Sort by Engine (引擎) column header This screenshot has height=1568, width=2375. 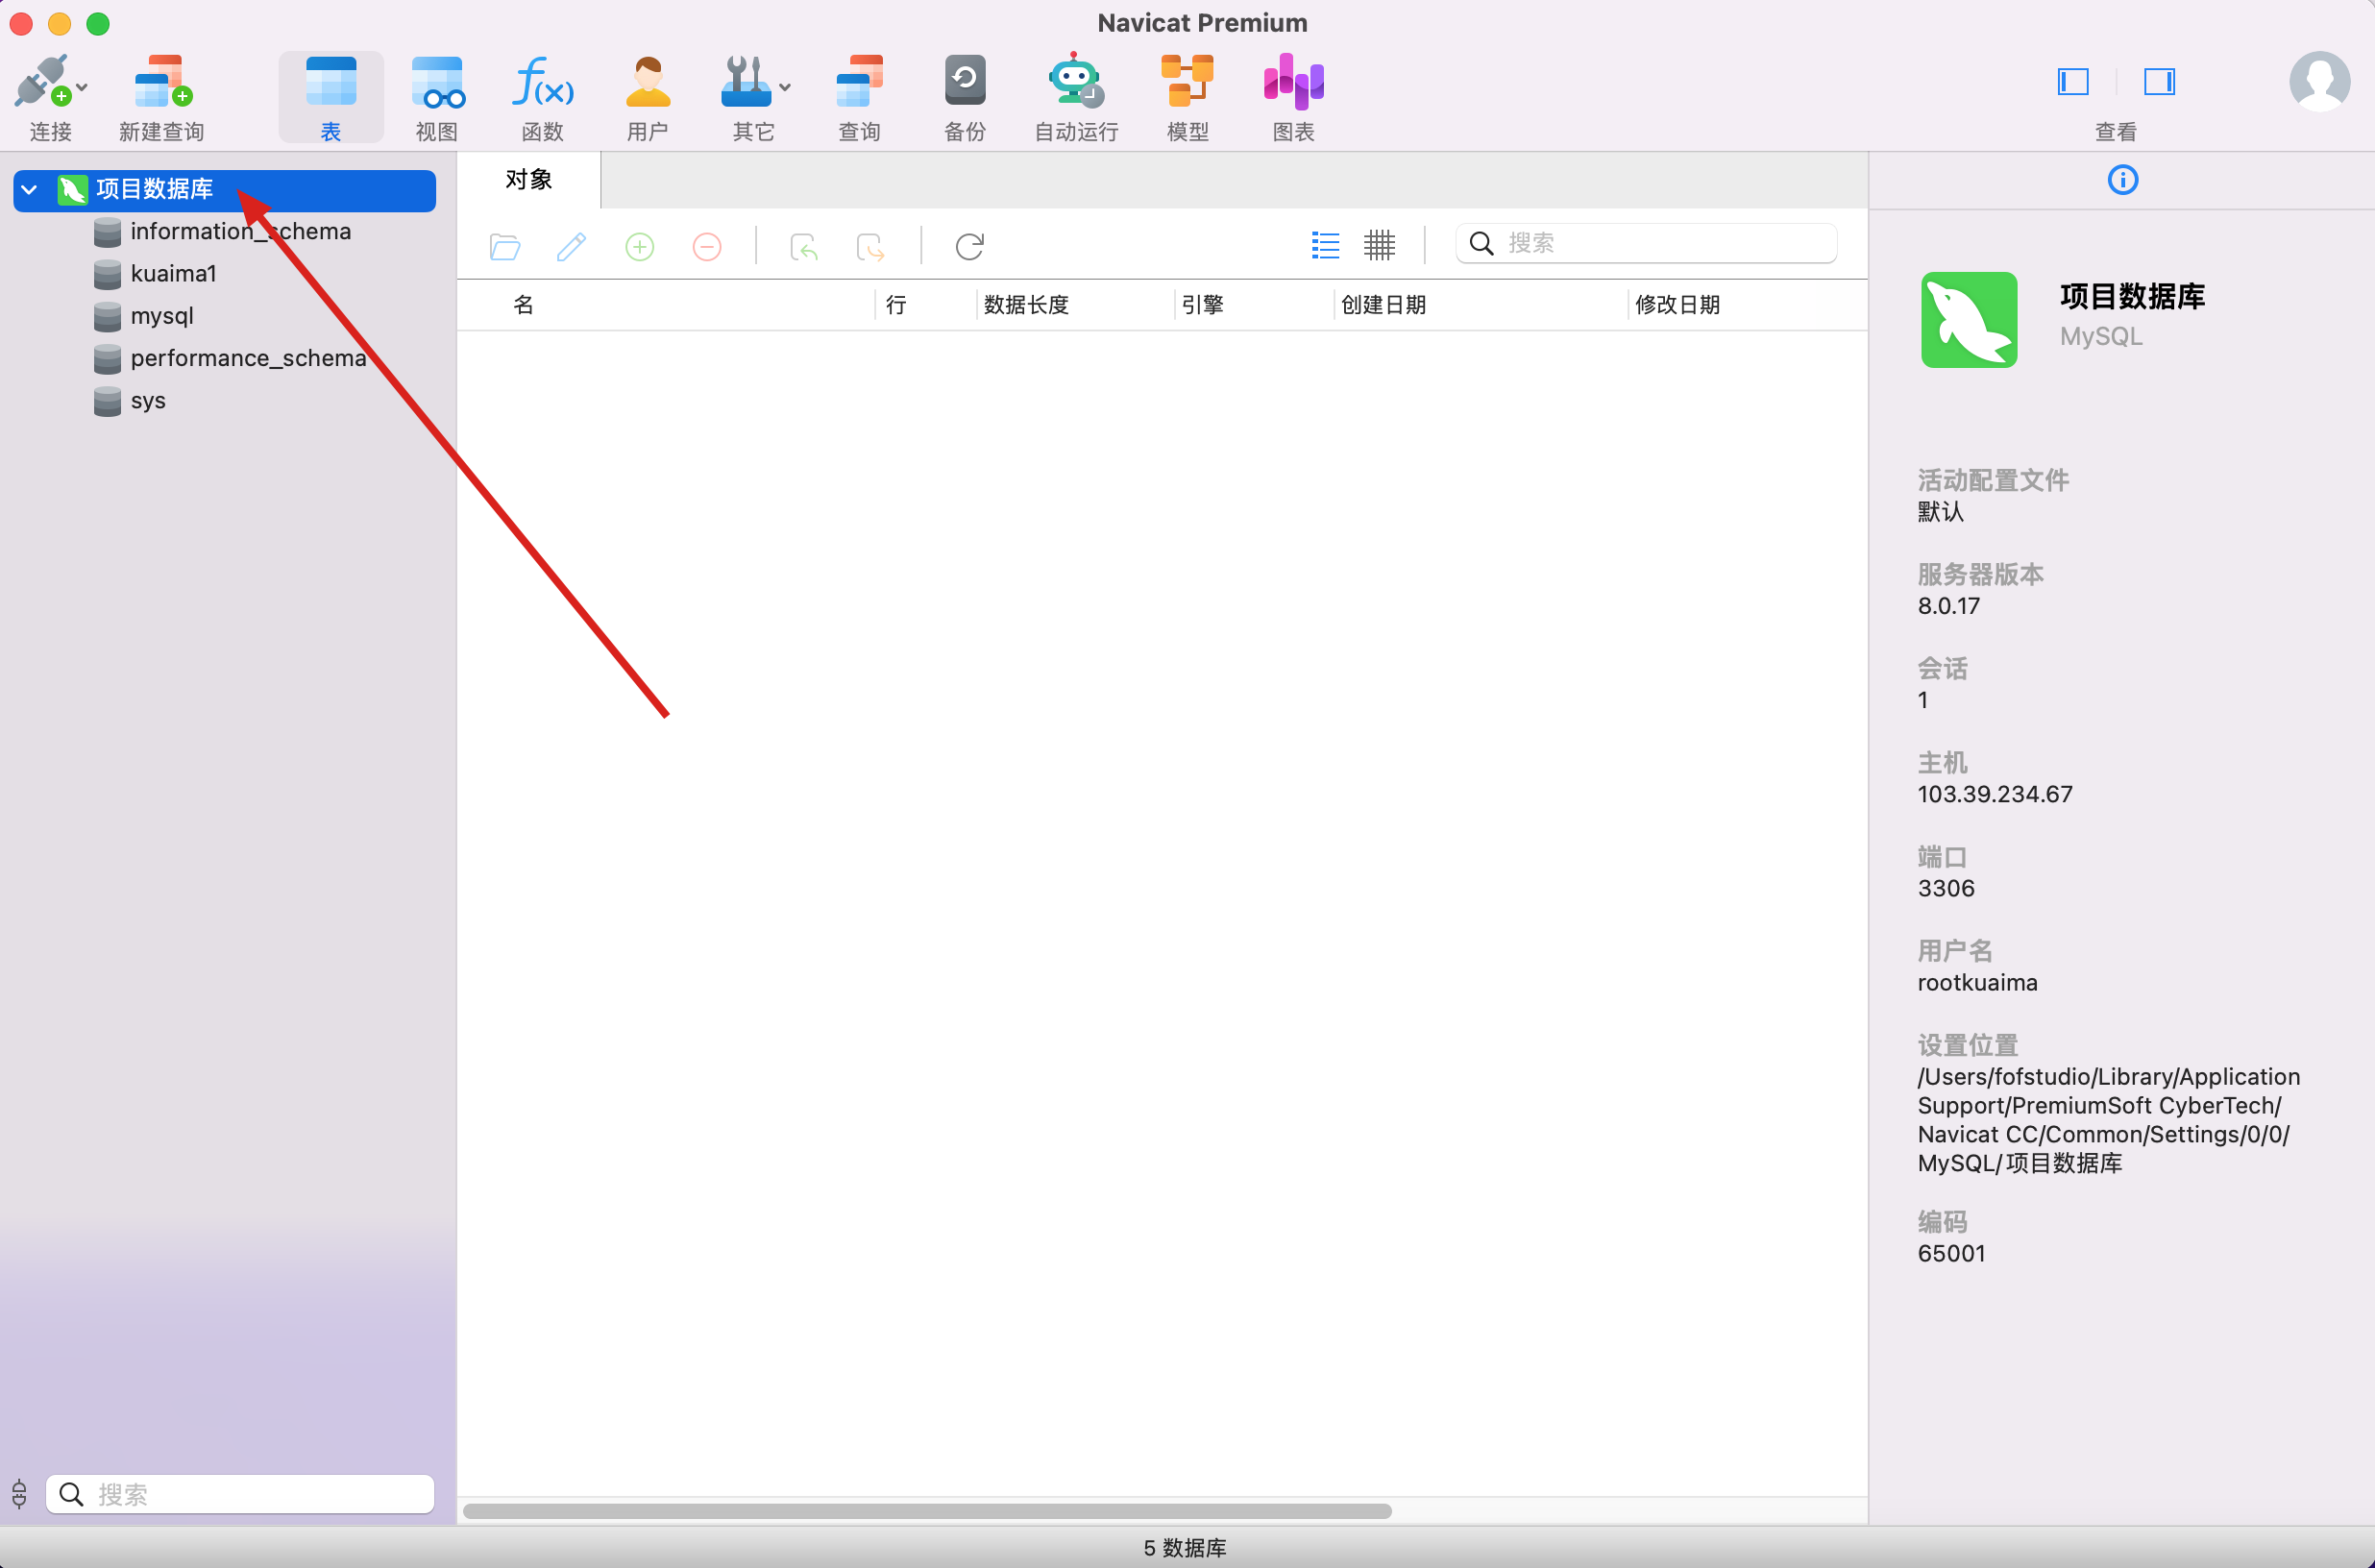(x=1202, y=305)
